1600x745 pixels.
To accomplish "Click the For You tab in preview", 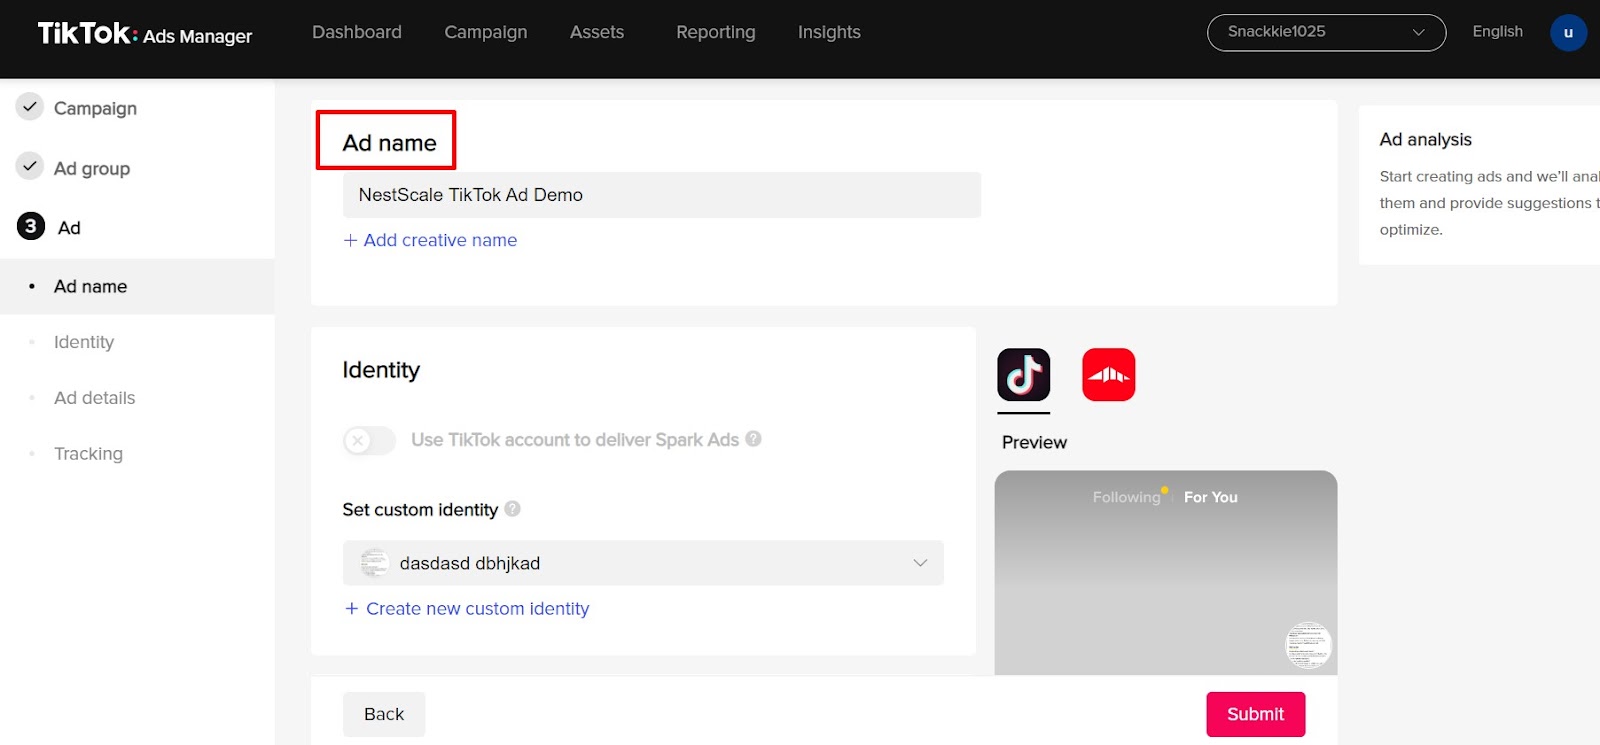I will [x=1211, y=497].
